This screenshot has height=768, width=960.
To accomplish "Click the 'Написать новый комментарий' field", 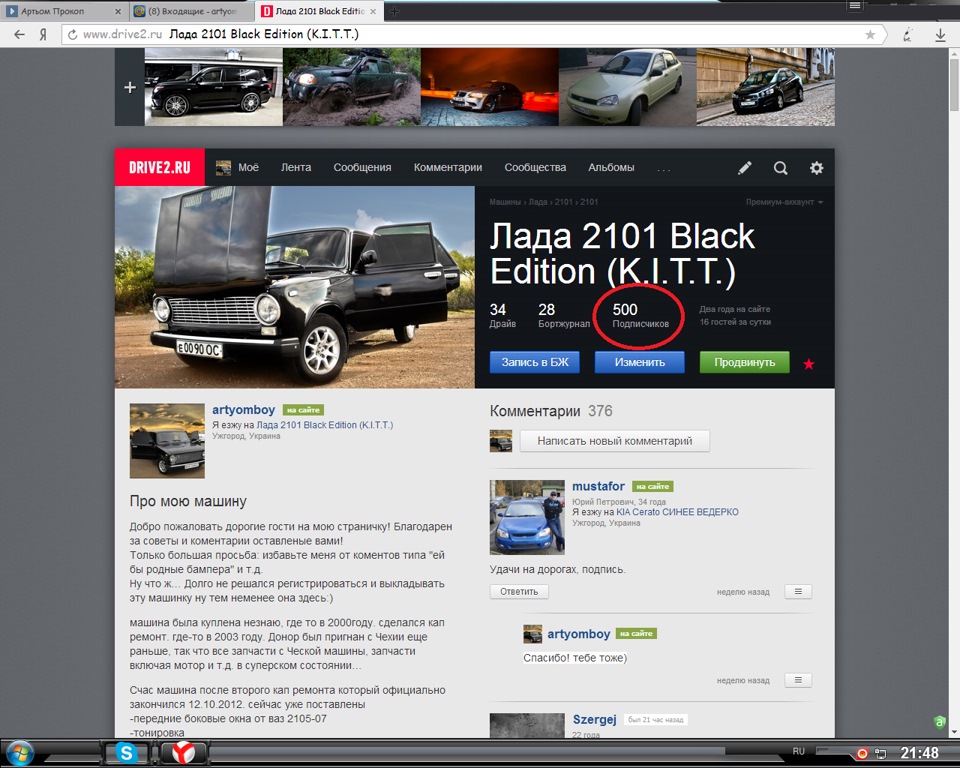I will (613, 440).
